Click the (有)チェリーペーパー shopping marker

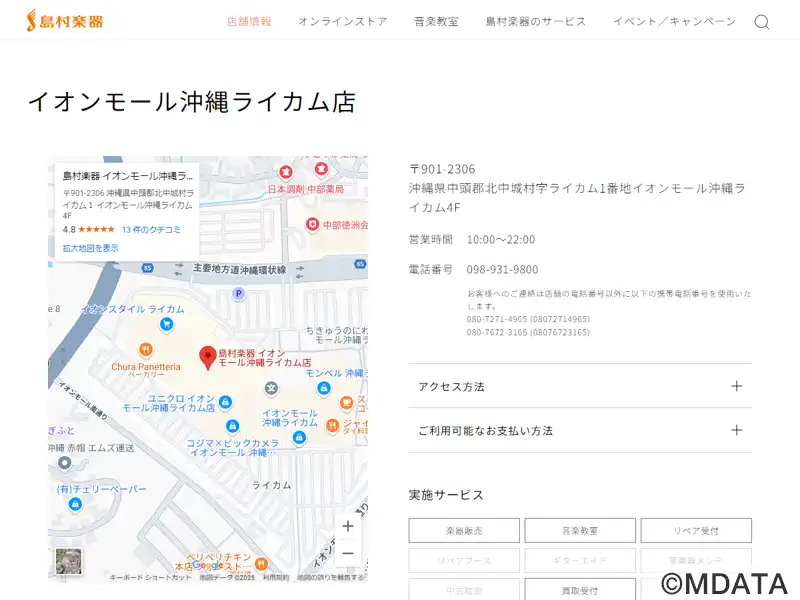click(x=75, y=505)
